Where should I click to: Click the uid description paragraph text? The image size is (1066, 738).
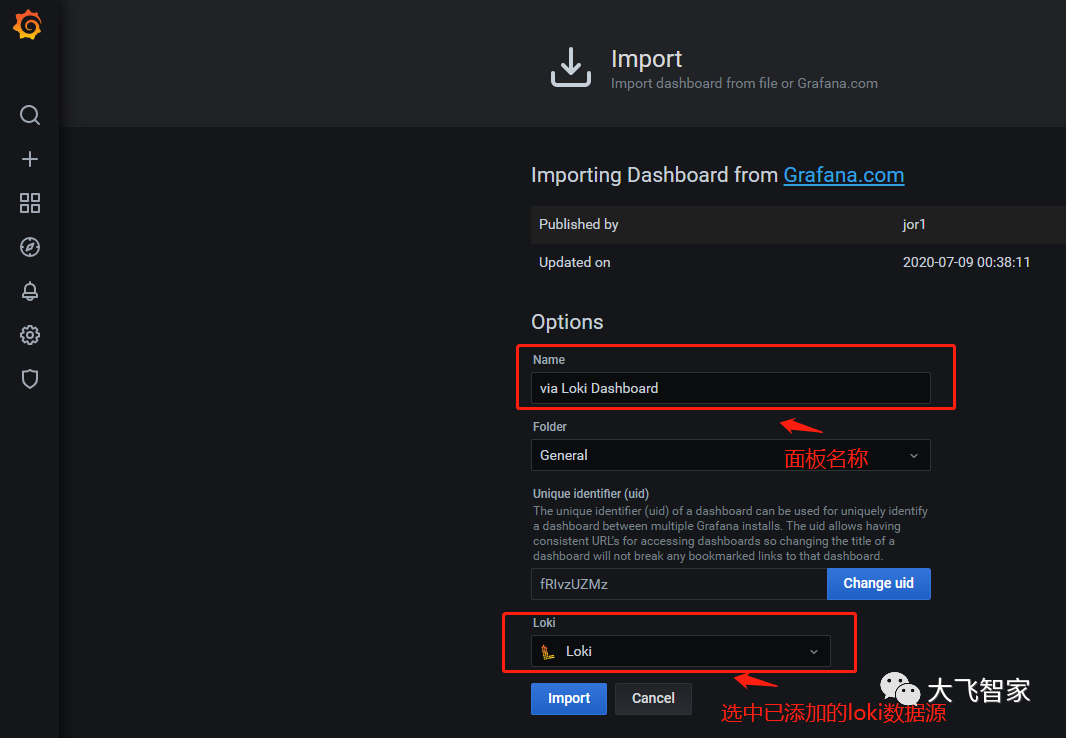pos(730,533)
